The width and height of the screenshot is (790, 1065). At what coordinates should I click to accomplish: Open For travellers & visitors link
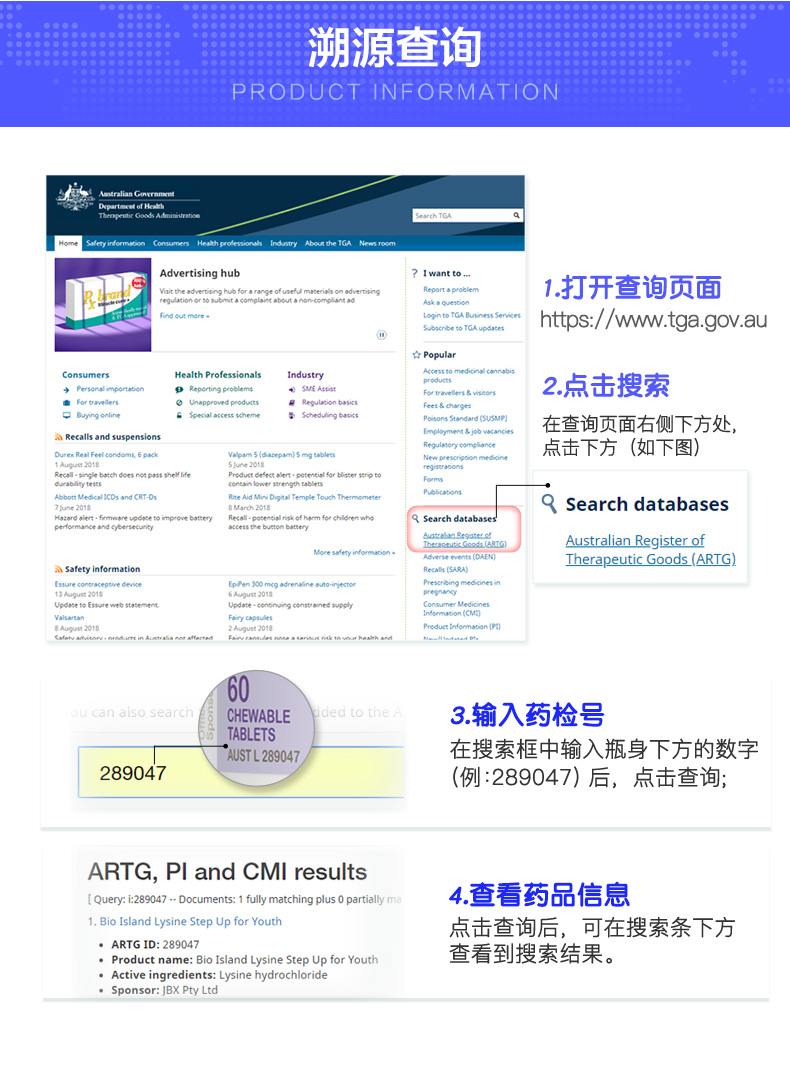click(x=459, y=393)
